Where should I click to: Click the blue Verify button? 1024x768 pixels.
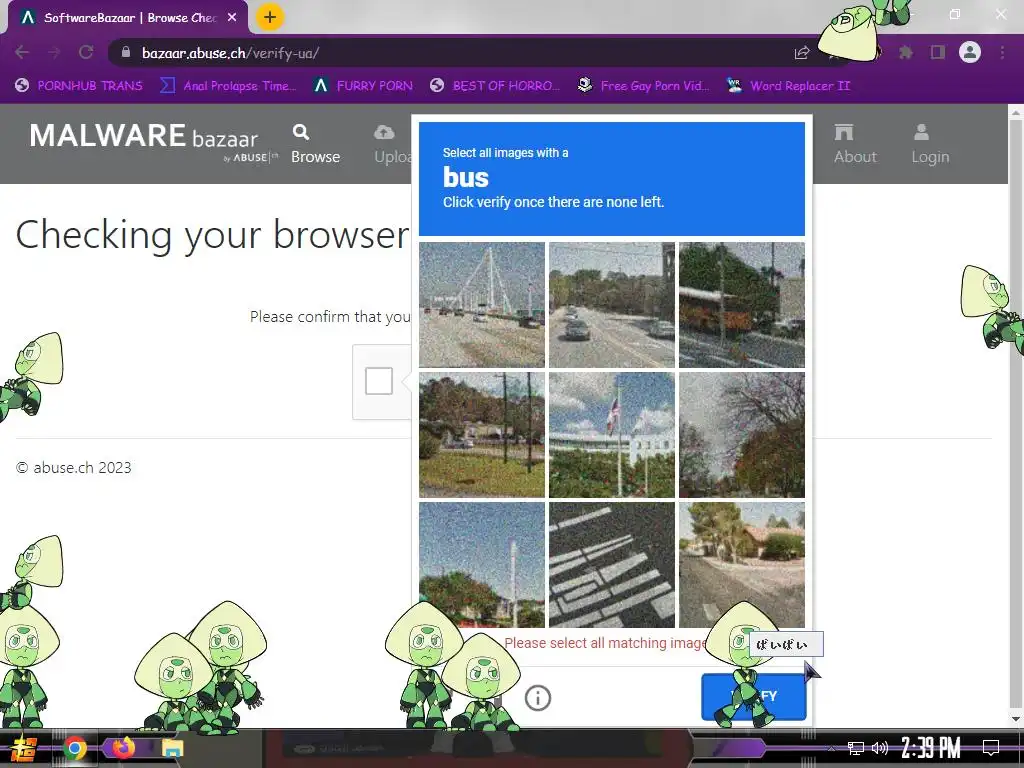click(x=754, y=696)
